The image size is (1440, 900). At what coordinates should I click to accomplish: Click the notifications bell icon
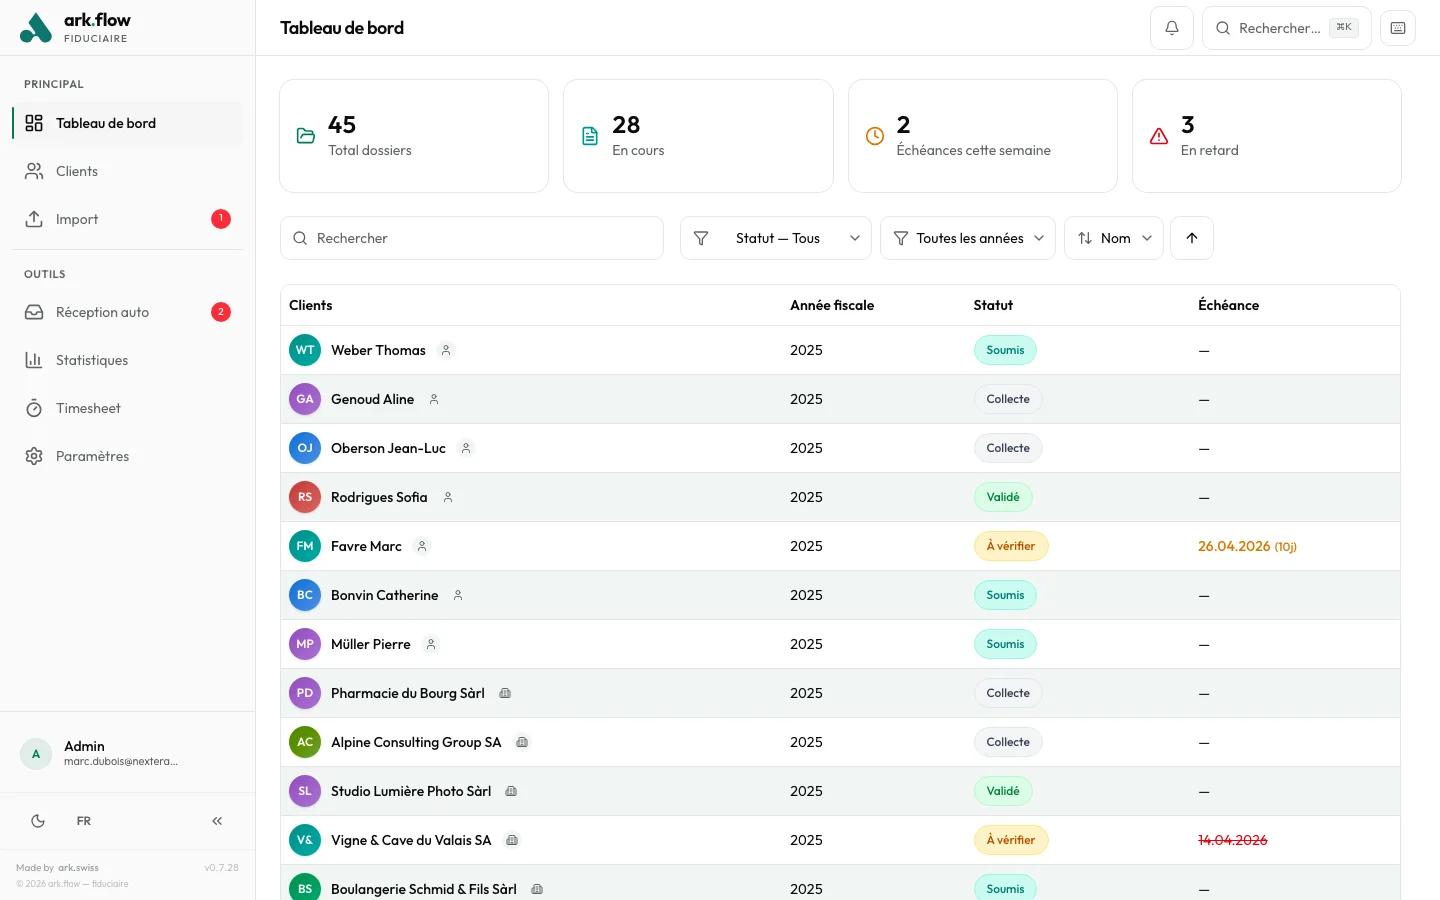click(x=1171, y=28)
